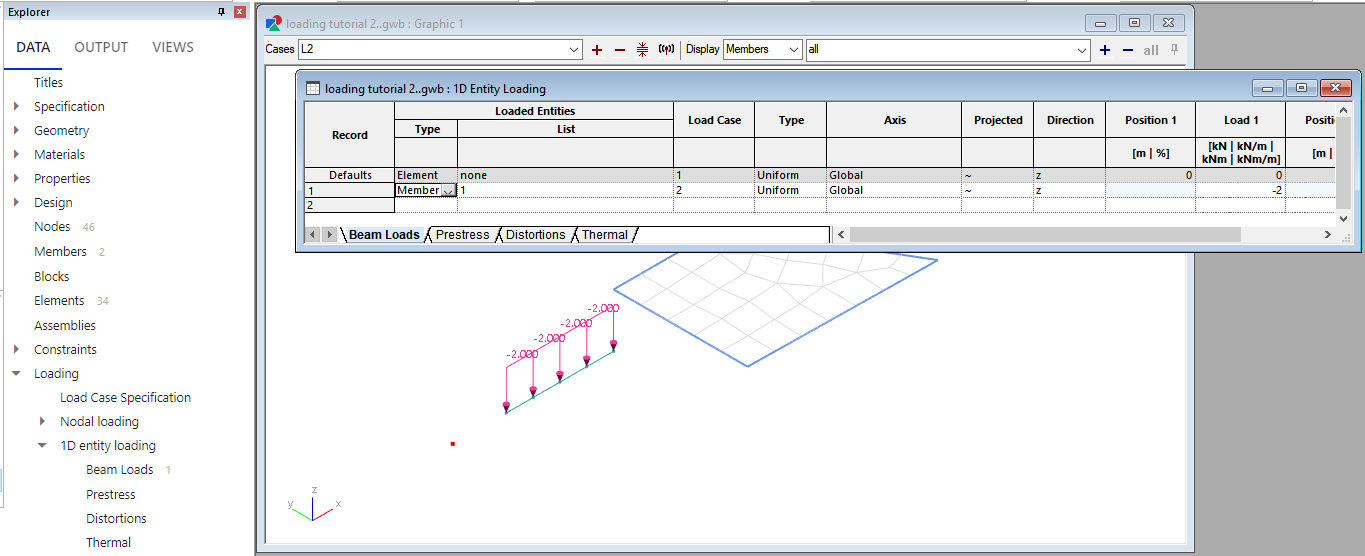Click the Axis column header

coord(894,120)
